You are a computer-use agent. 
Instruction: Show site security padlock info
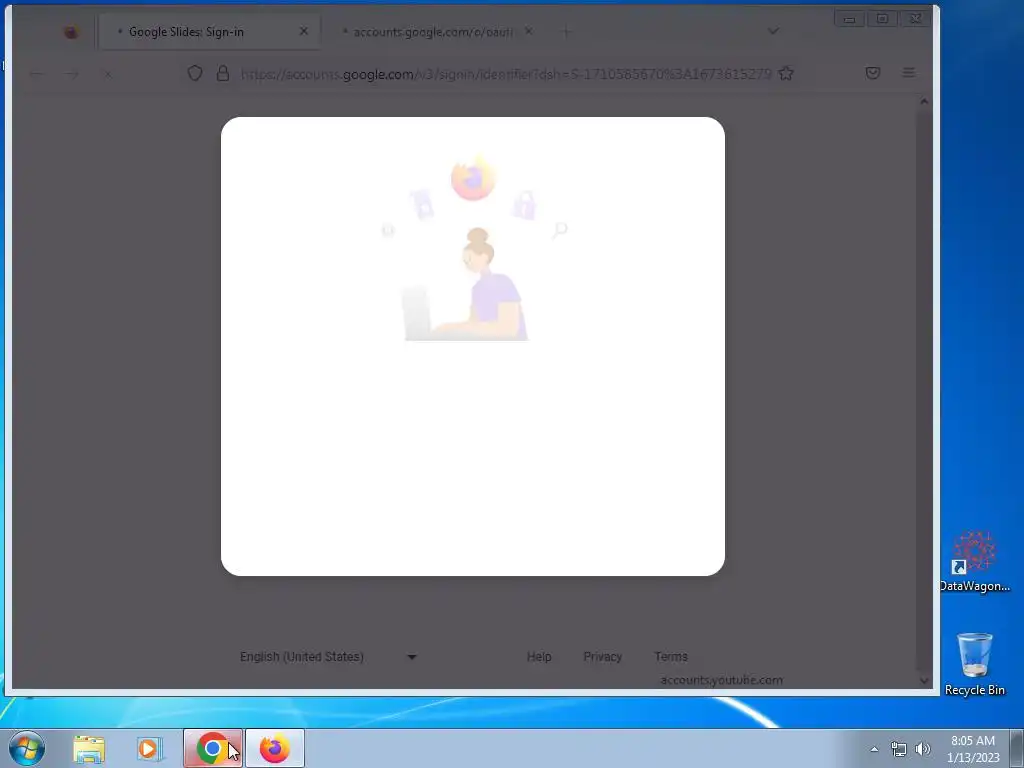[223, 73]
